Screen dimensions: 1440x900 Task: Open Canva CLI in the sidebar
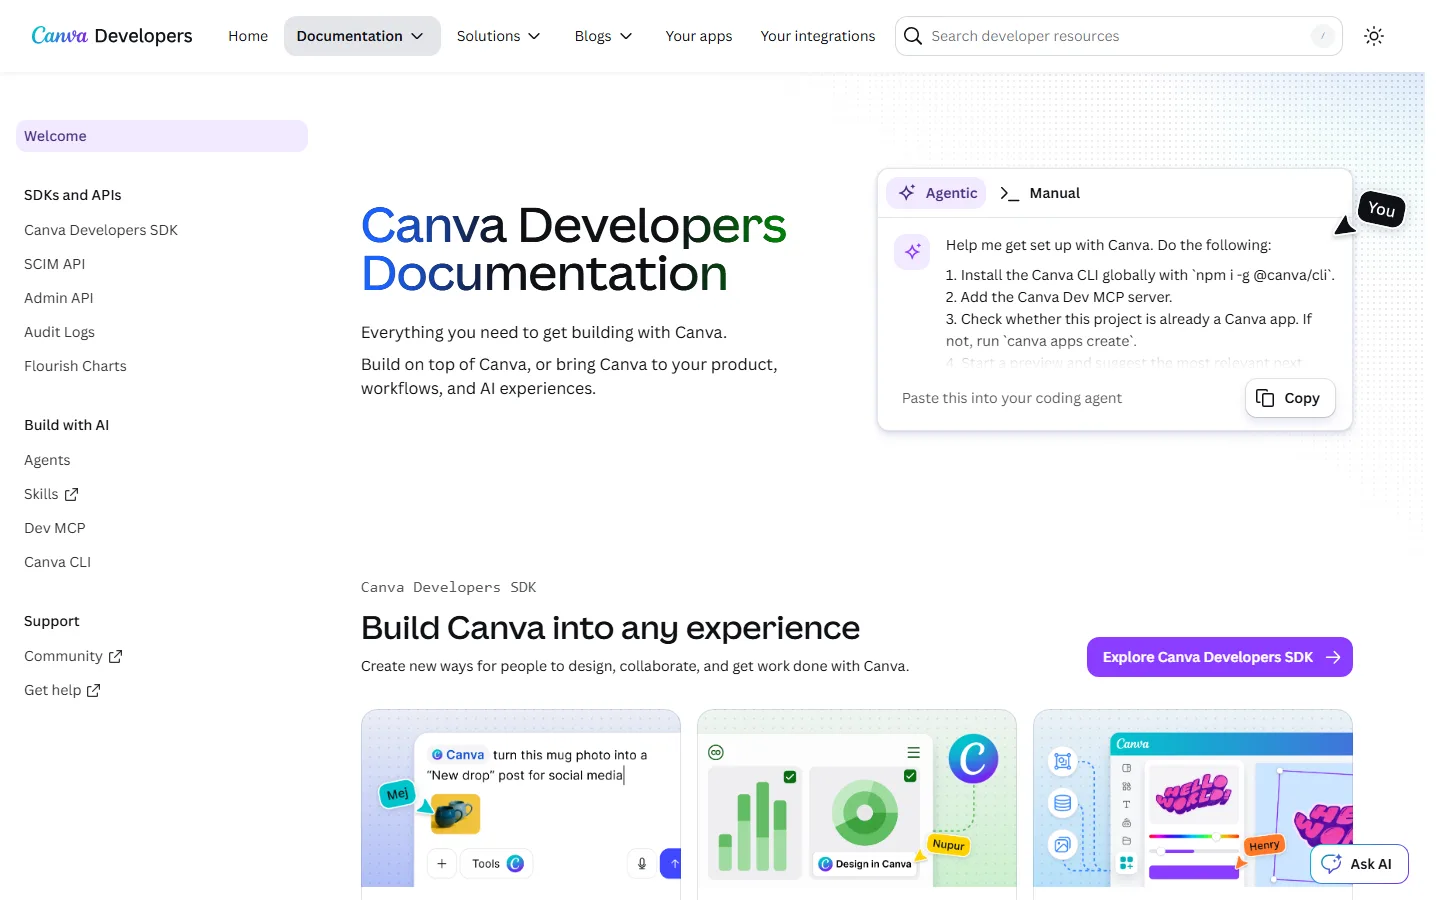pyautogui.click(x=58, y=562)
